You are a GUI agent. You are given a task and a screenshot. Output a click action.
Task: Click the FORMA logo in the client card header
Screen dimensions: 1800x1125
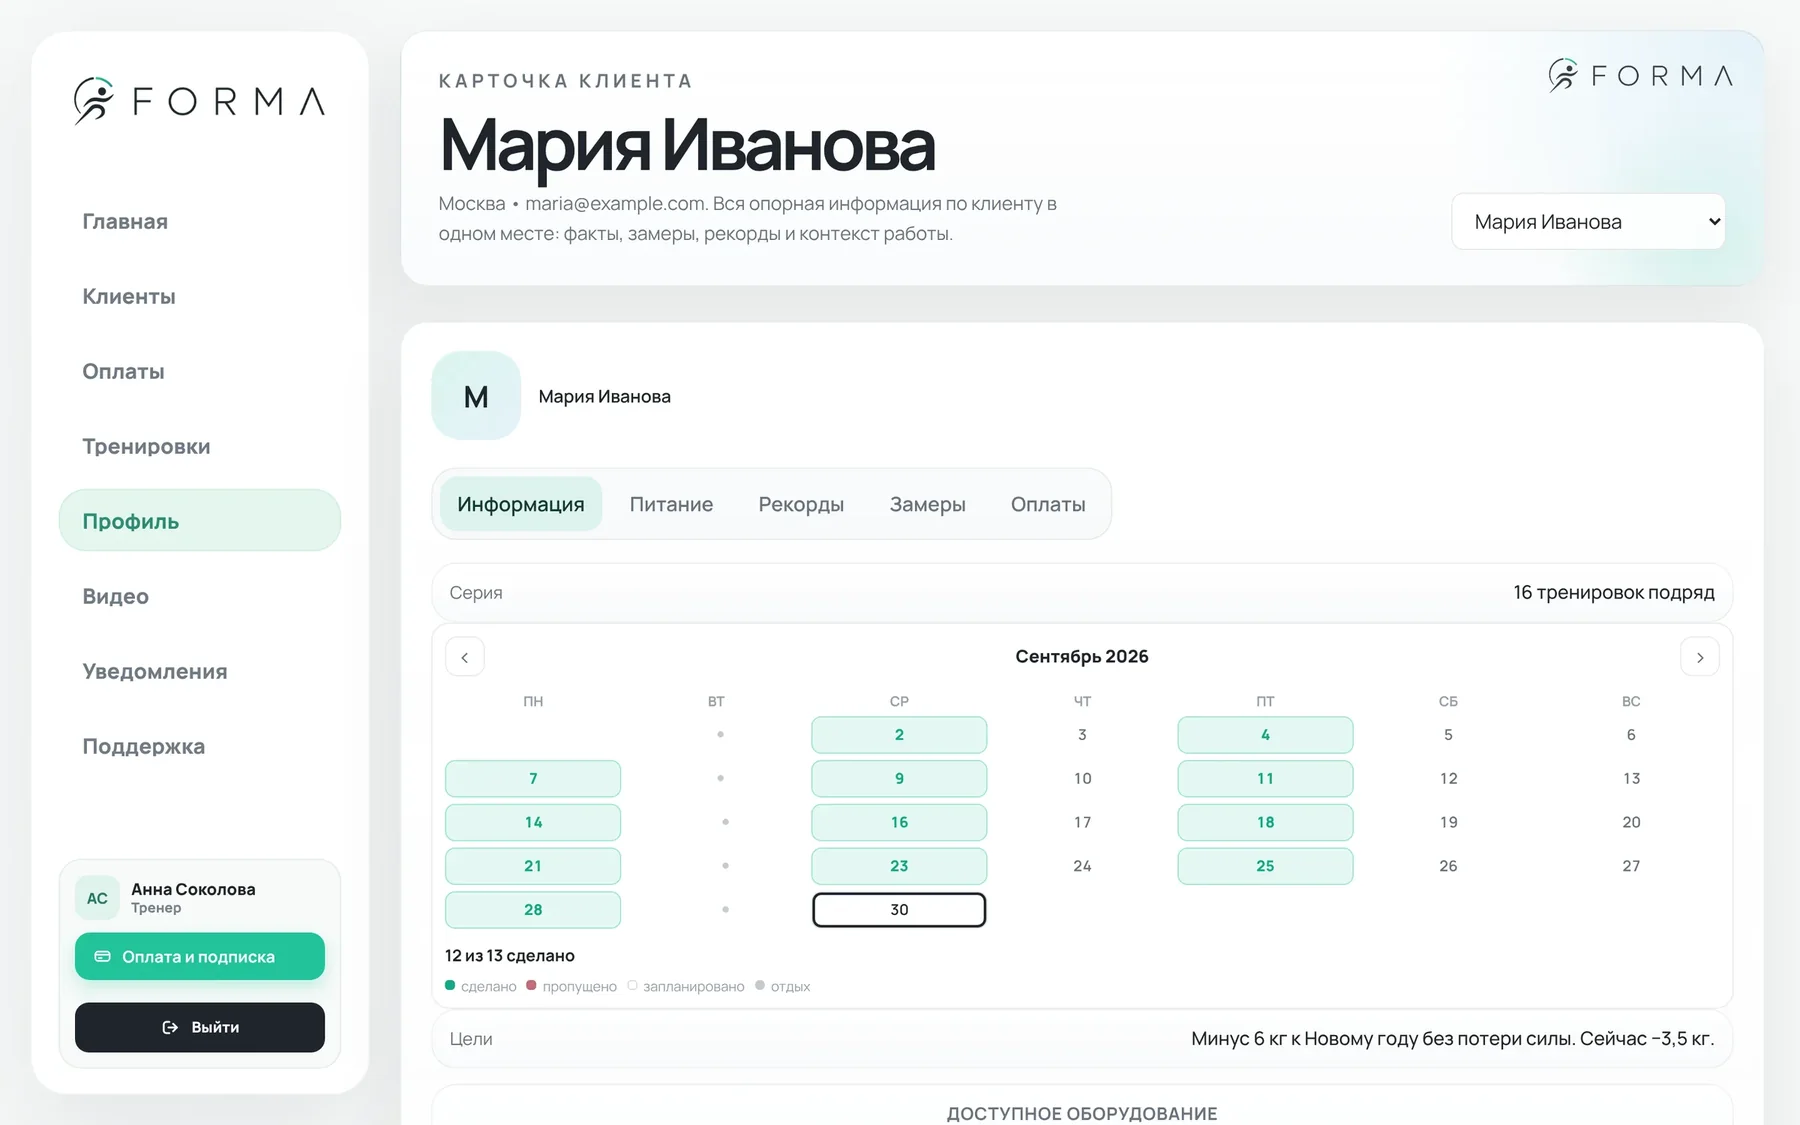point(1641,76)
